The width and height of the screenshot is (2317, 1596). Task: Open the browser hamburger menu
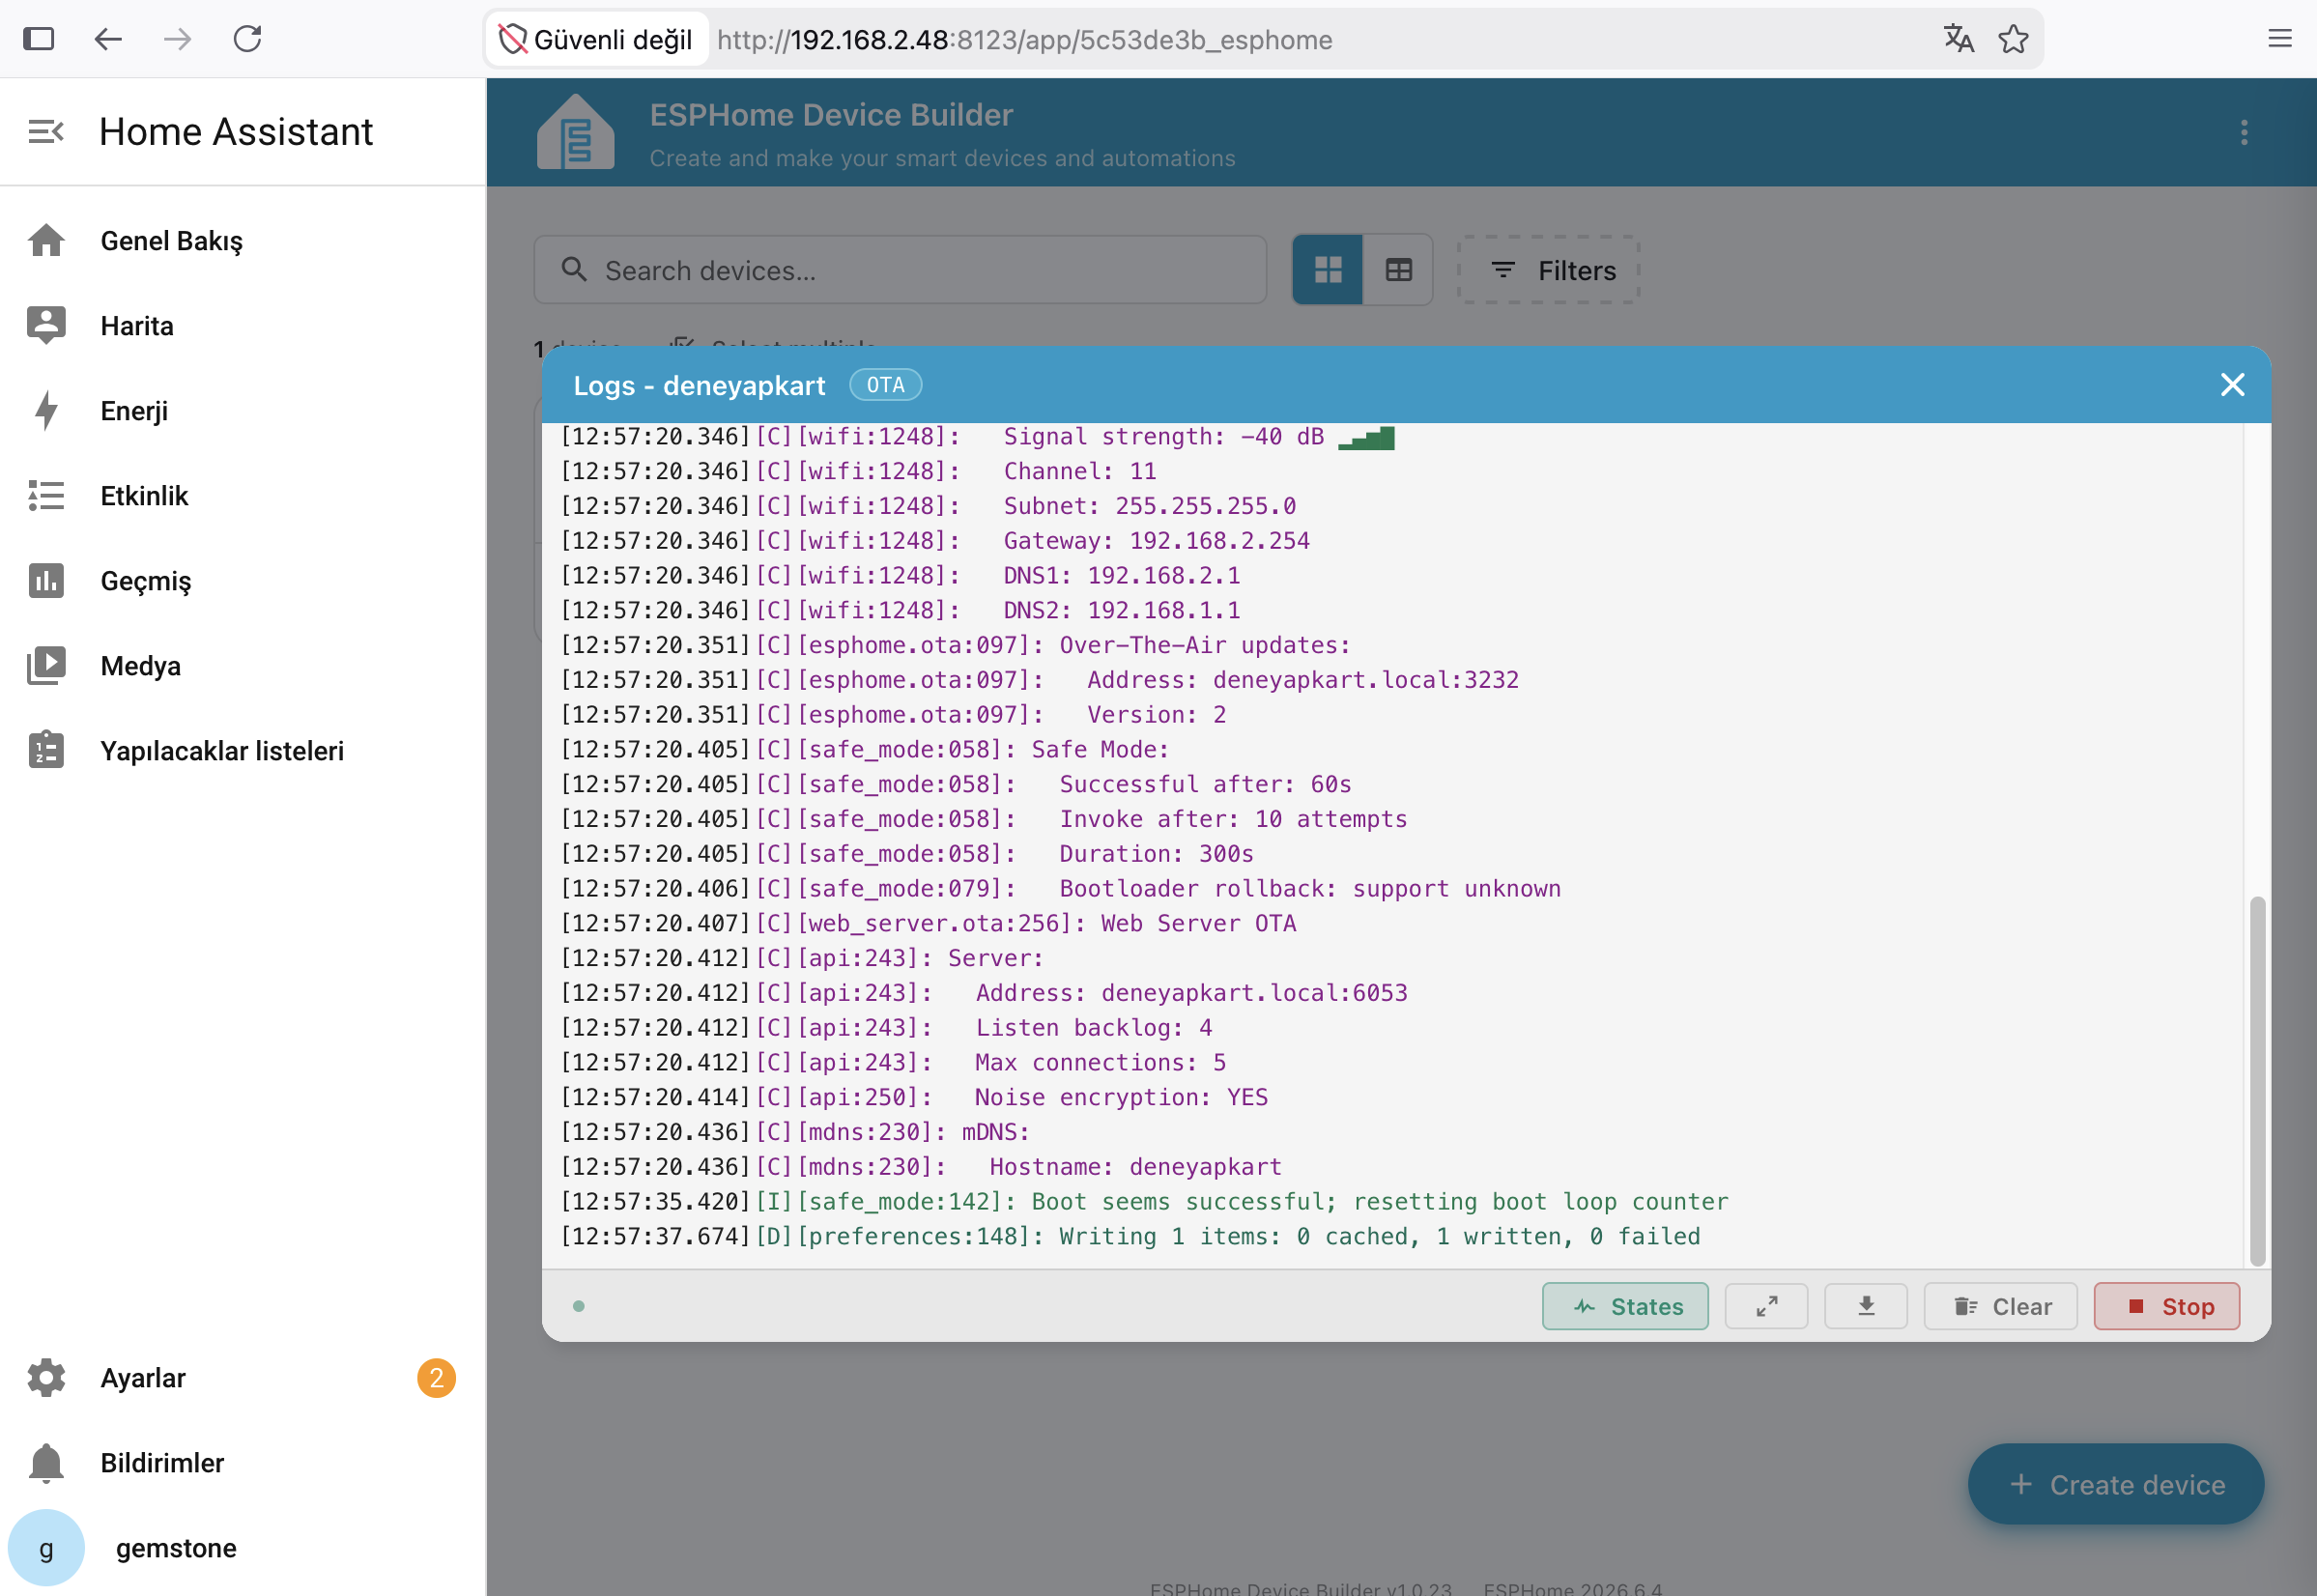pyautogui.click(x=2280, y=39)
